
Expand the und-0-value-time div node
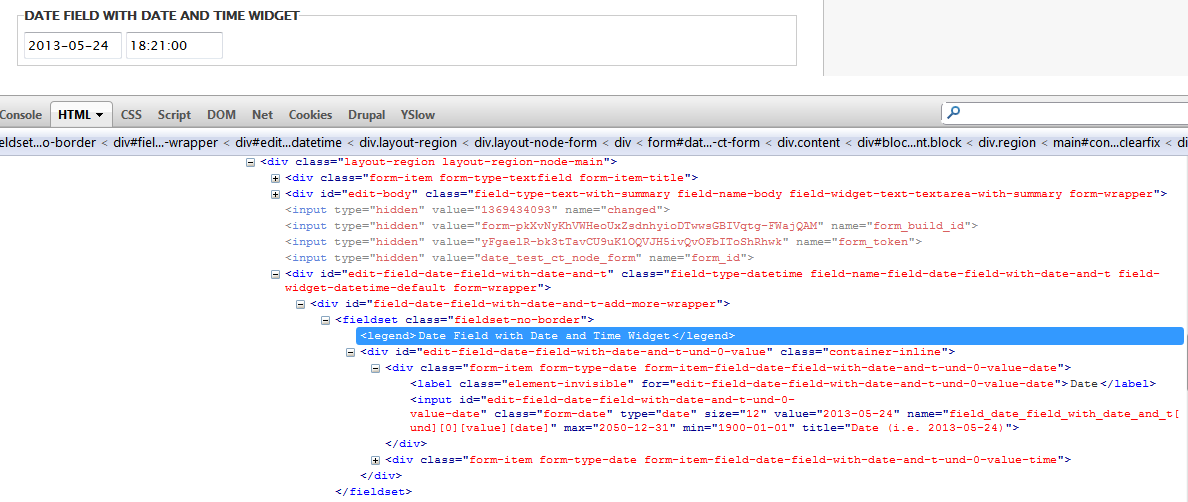(376, 460)
